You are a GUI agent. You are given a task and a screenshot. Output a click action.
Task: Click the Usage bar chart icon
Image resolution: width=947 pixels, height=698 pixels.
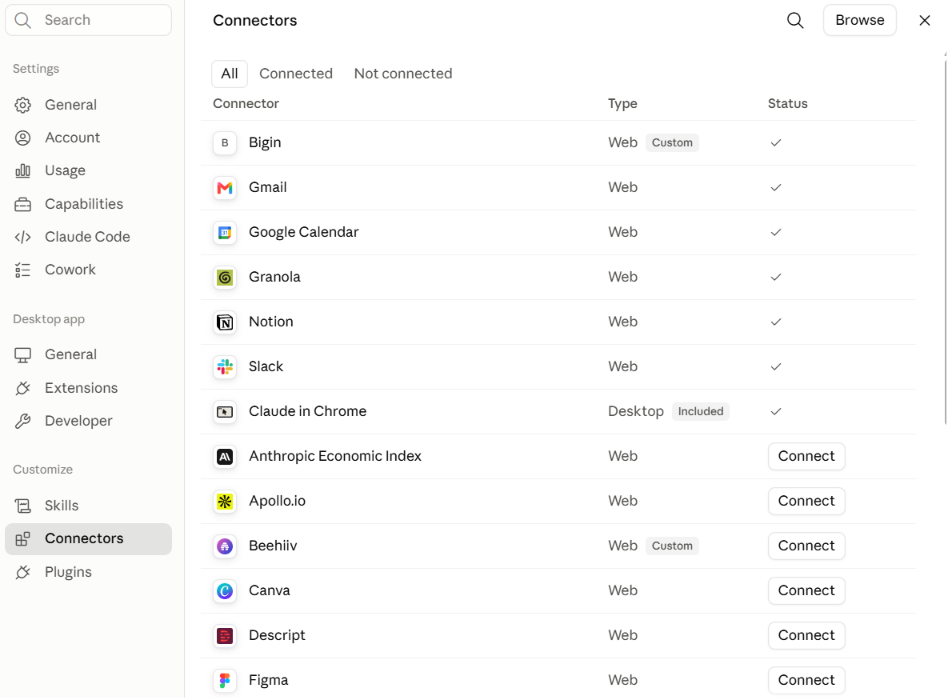pos(22,171)
